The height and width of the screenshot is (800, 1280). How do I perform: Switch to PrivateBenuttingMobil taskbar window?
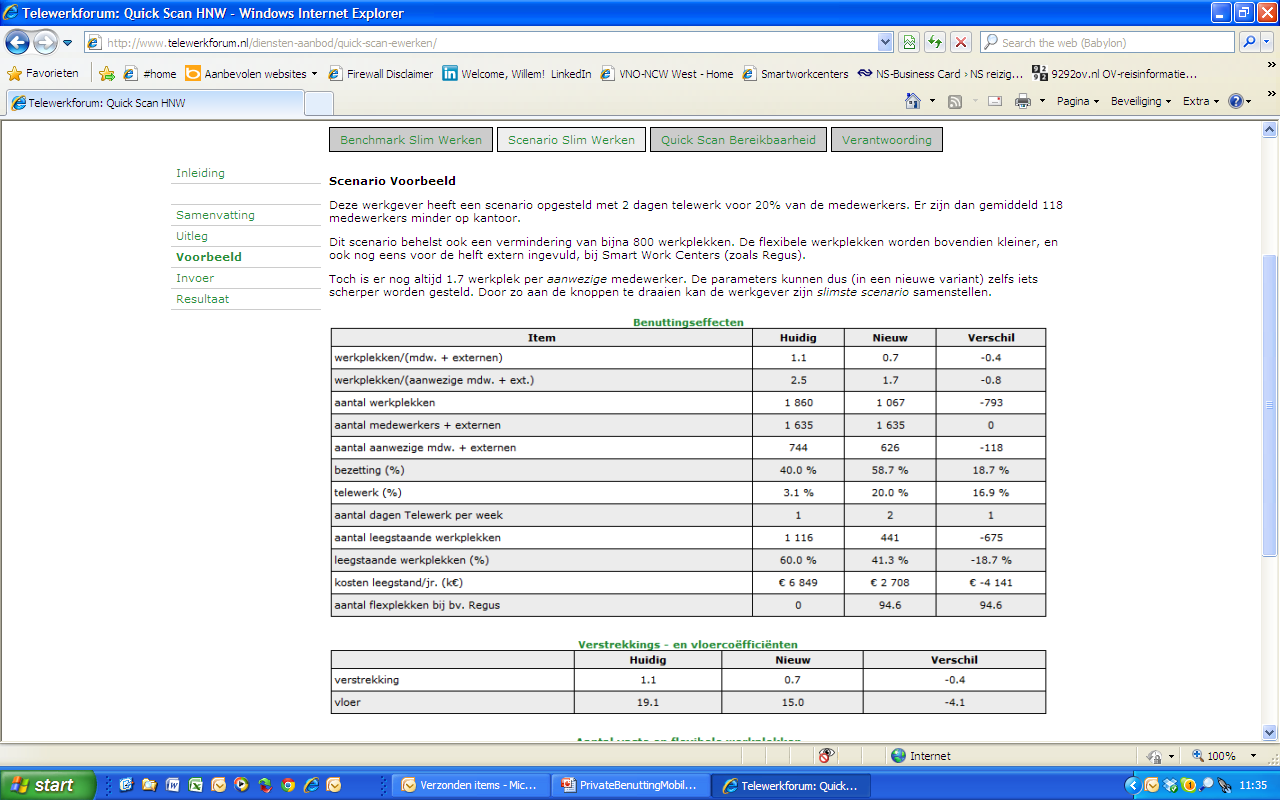[x=631, y=785]
